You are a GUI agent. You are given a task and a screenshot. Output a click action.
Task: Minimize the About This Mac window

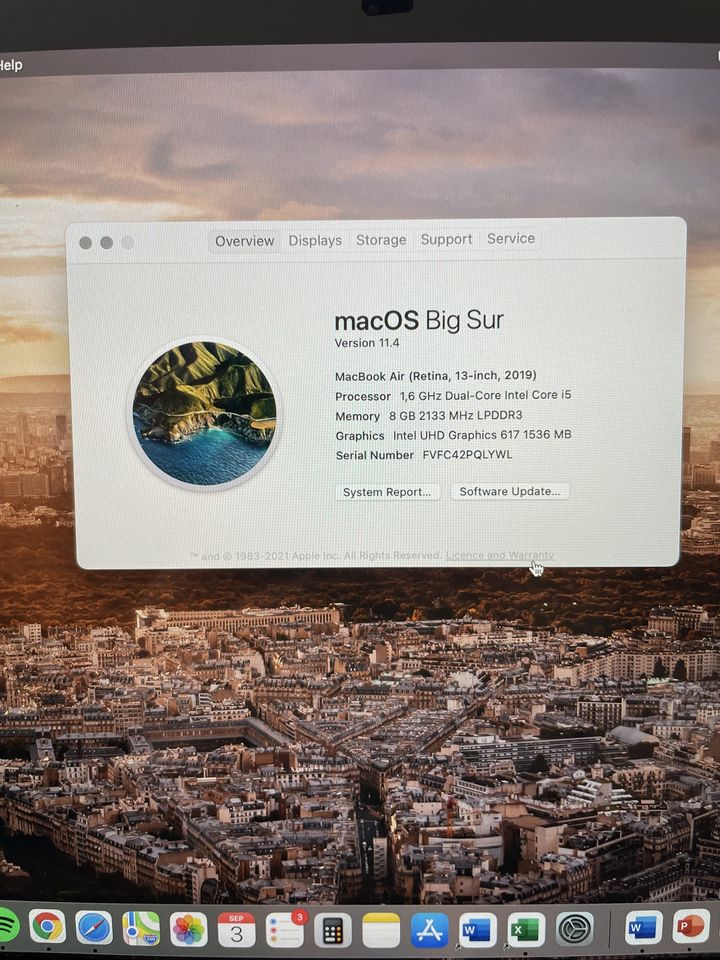click(x=107, y=242)
